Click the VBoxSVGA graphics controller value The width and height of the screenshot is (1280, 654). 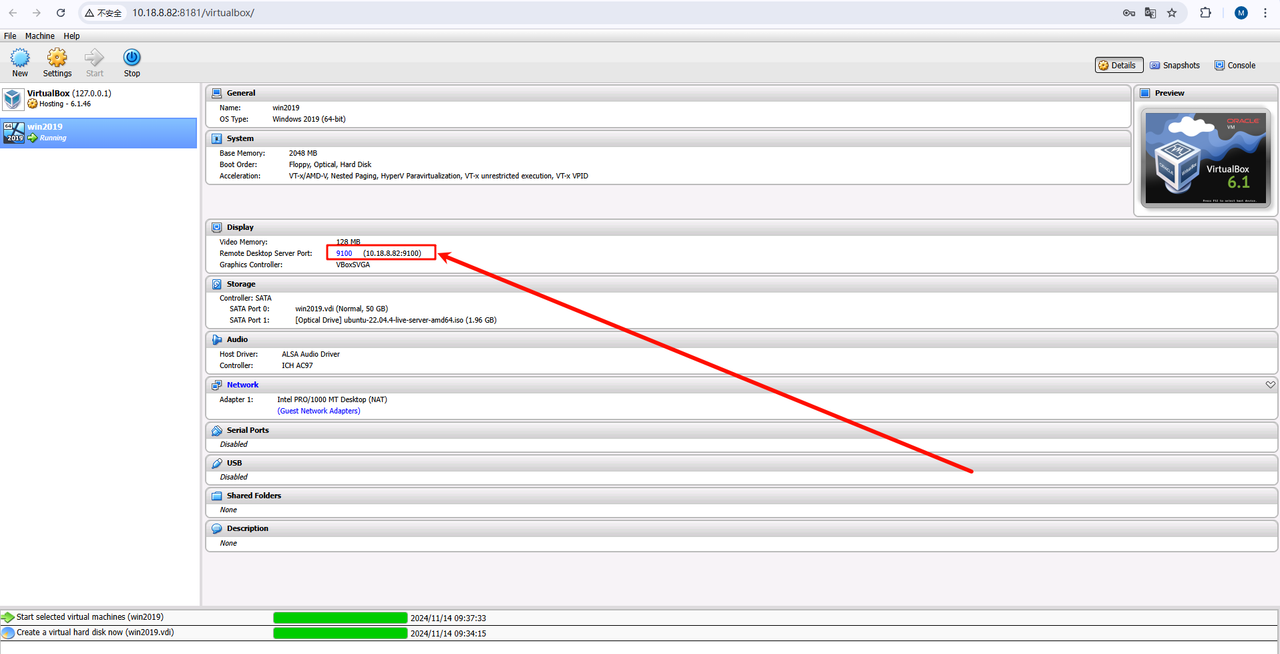pos(353,265)
